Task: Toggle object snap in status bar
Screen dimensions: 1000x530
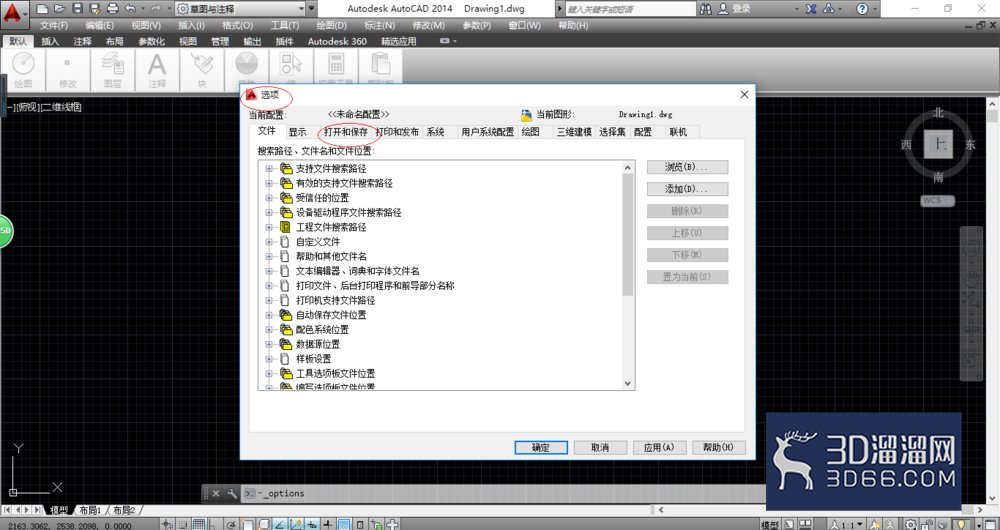Action: pyautogui.click(x=248, y=524)
